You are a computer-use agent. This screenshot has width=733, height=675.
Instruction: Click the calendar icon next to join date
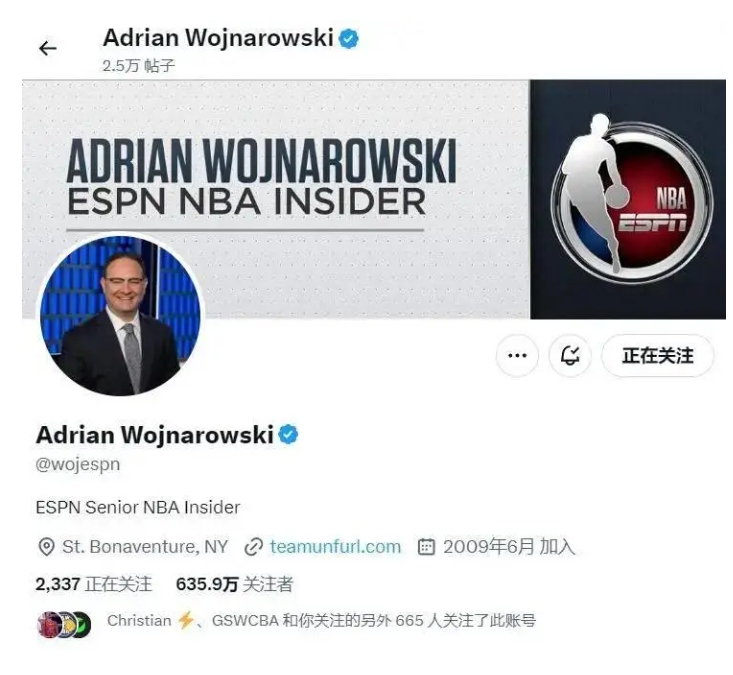[x=426, y=546]
